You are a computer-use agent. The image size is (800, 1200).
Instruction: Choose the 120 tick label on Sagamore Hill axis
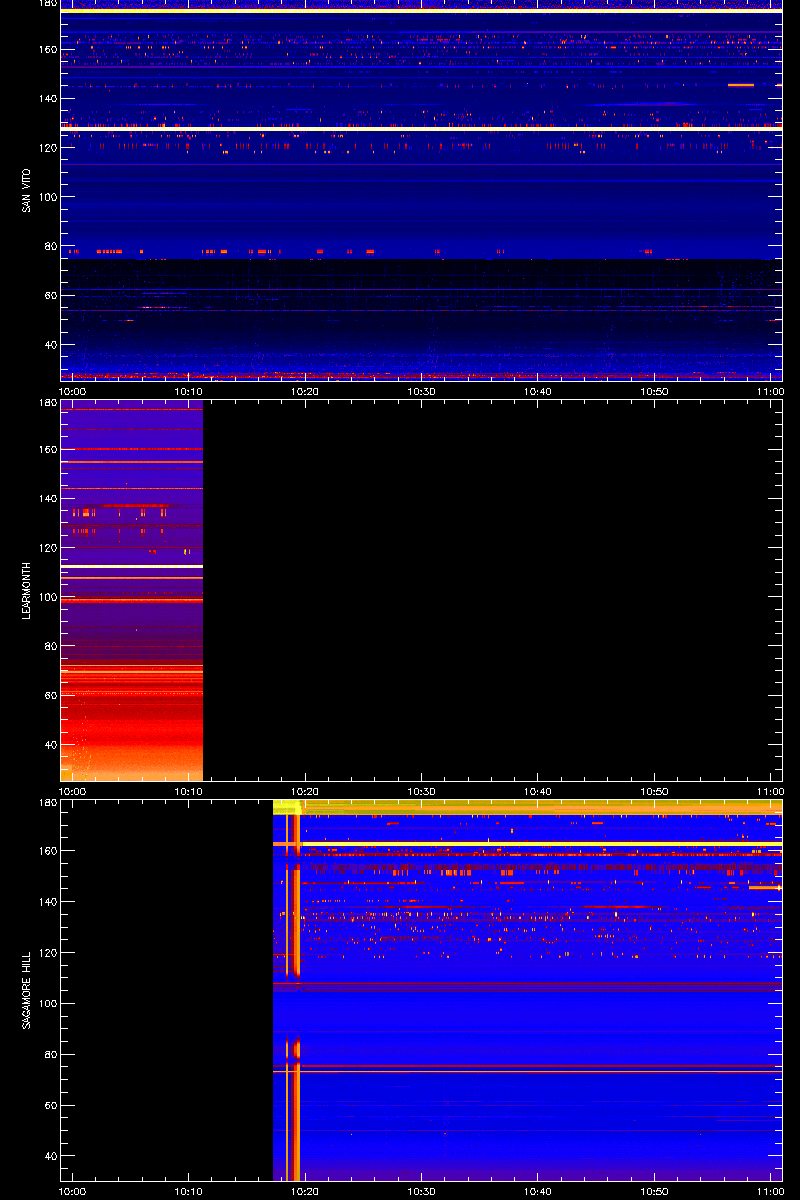point(47,953)
